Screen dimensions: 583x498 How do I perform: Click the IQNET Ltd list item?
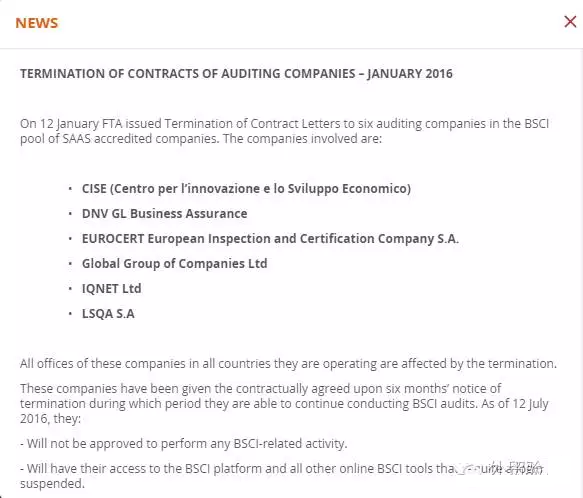coord(112,289)
